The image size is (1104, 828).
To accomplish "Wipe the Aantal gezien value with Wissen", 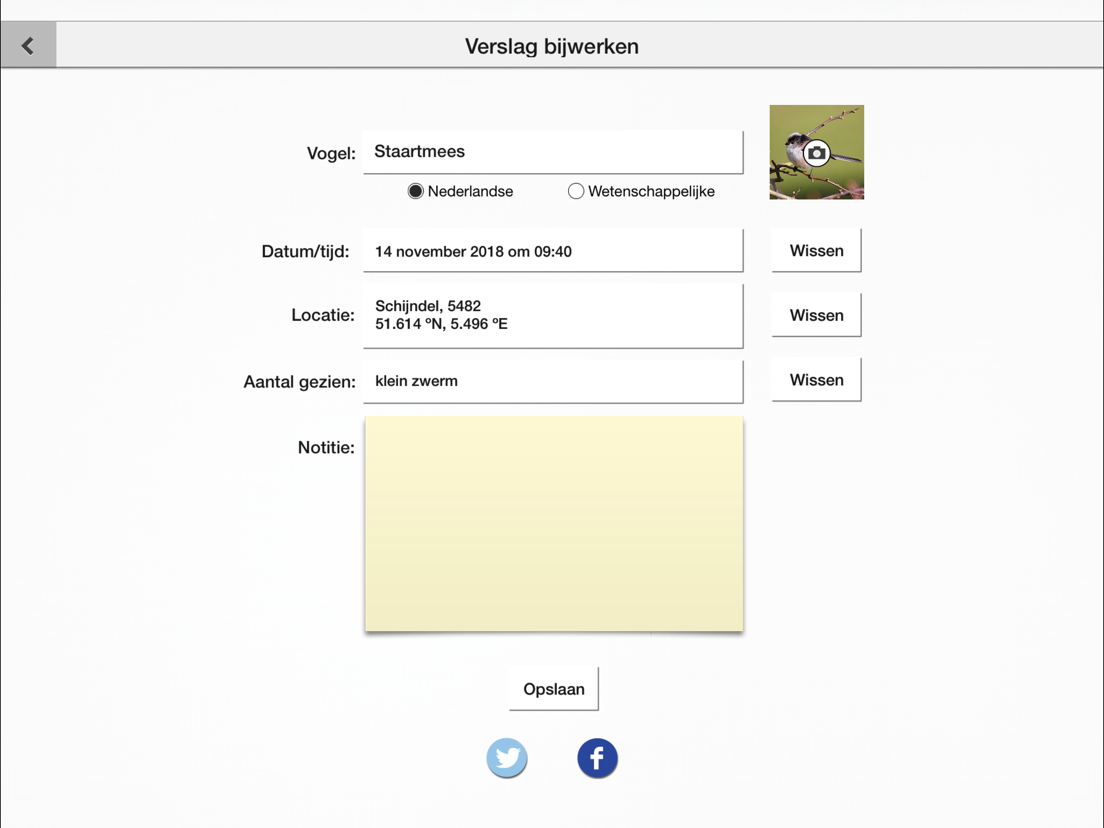I will tap(816, 380).
